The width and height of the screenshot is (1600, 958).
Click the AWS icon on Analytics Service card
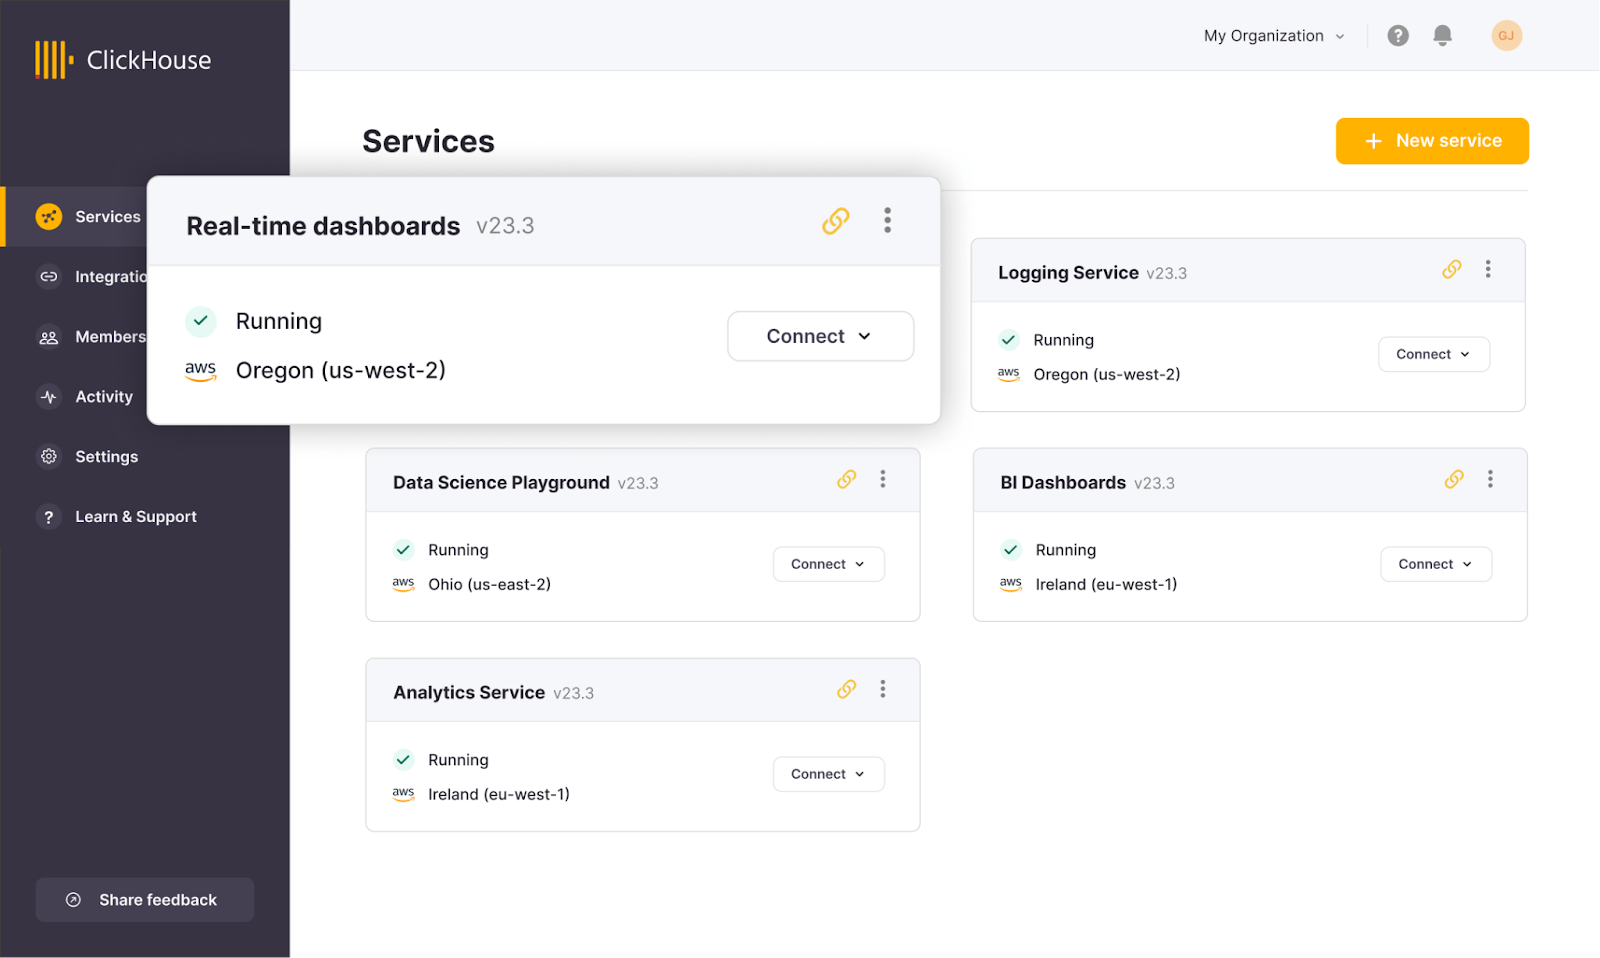[x=403, y=793]
